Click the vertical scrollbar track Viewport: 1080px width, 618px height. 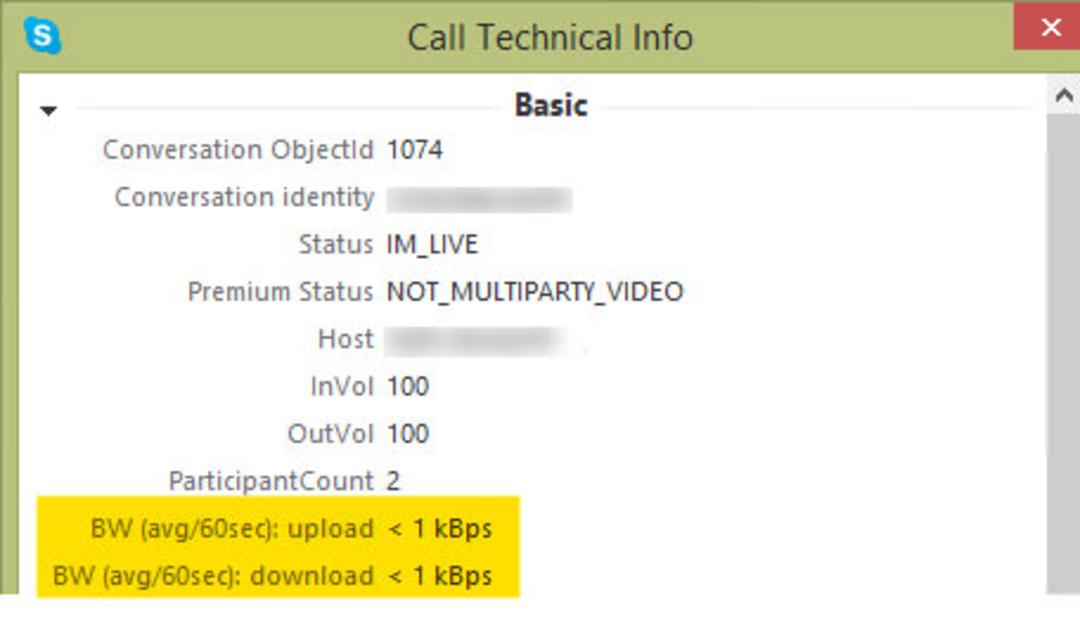pyautogui.click(x=1063, y=353)
